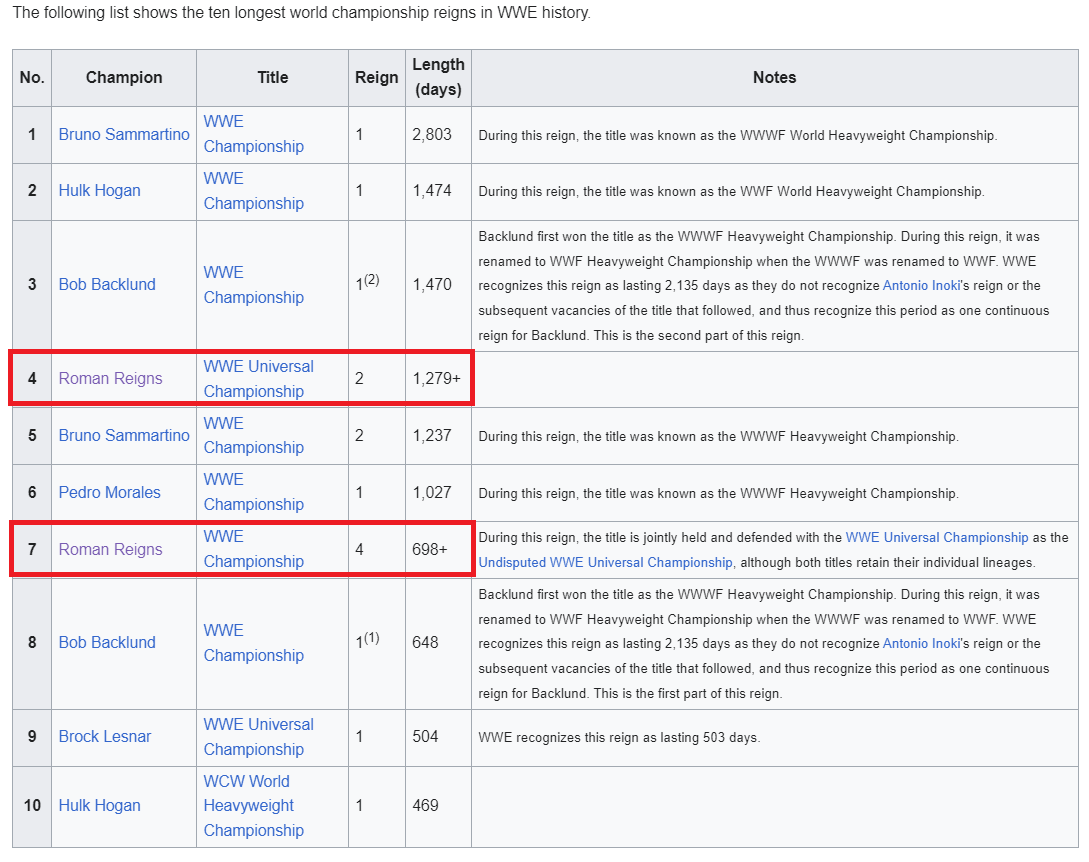The image size is (1089, 862).
Task: Open Bruno Sammartino link in row 1
Action: pyautogui.click(x=124, y=134)
